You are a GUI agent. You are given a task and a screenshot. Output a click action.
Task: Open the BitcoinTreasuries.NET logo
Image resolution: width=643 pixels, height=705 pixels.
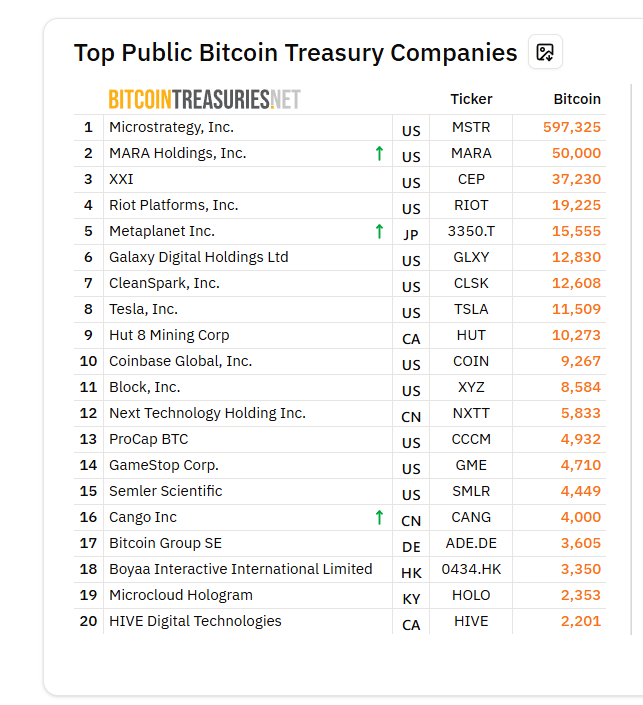[205, 99]
